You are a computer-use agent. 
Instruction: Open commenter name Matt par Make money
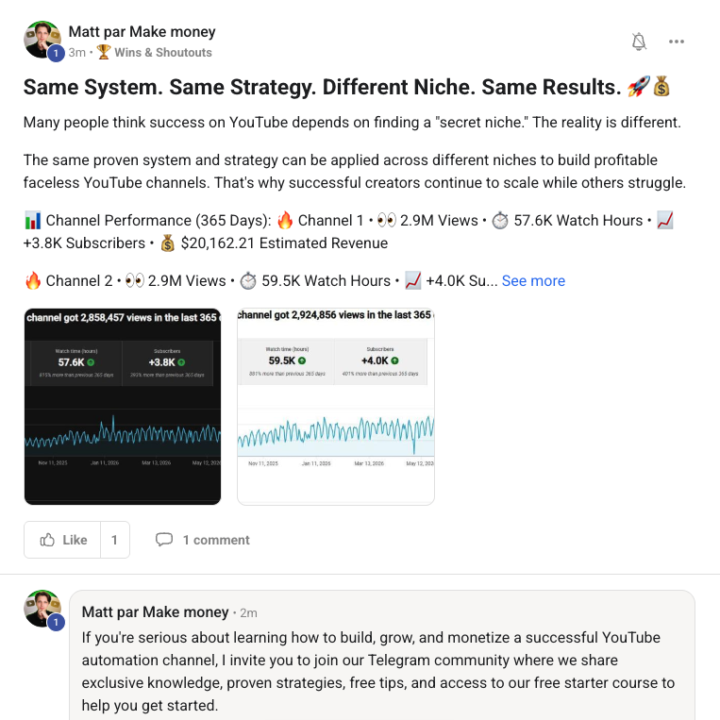pyautogui.click(x=155, y=612)
